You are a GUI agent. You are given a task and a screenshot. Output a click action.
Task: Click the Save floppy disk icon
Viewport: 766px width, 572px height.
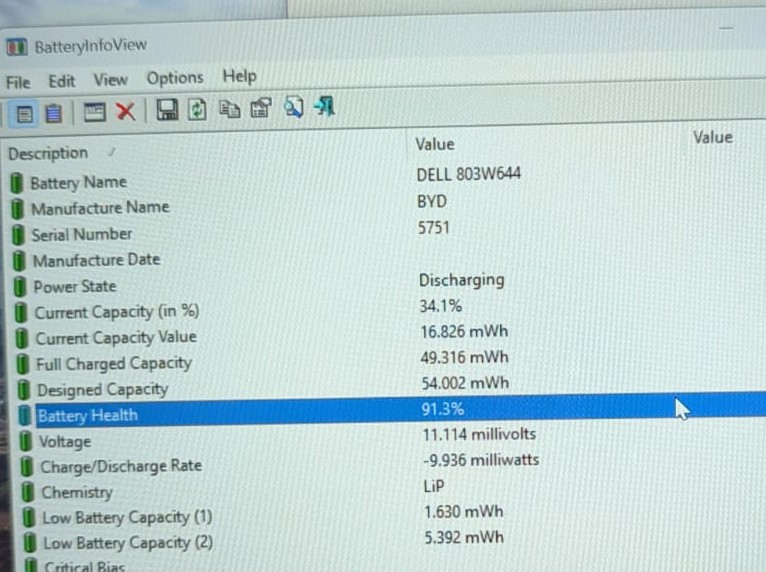tap(167, 109)
